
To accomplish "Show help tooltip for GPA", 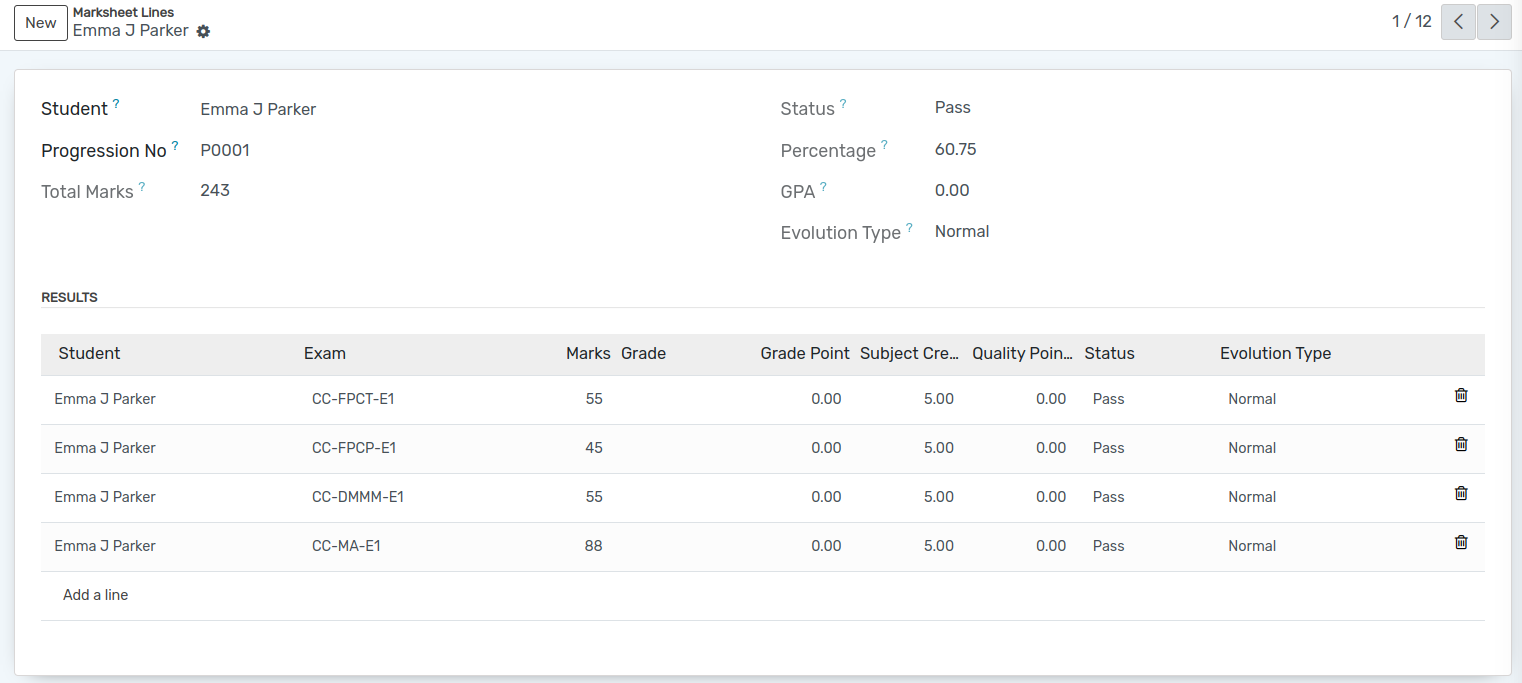I will pos(823,186).
